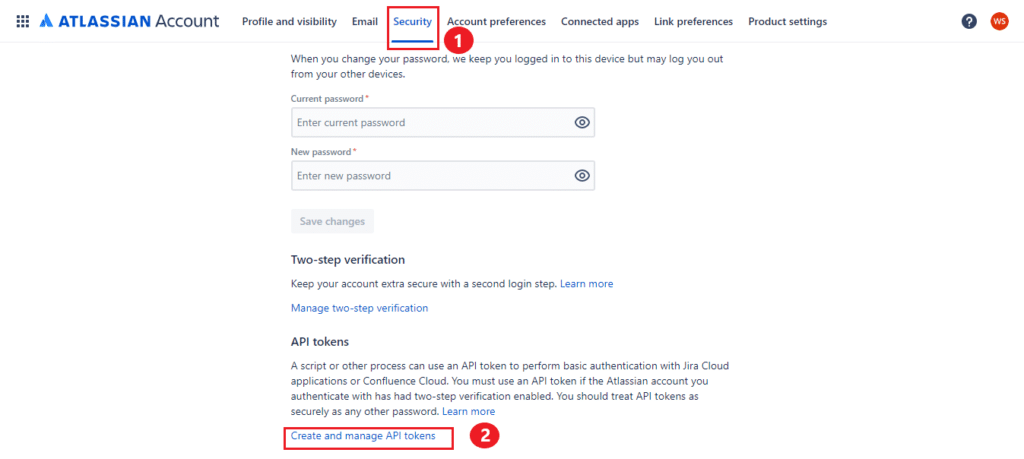Click Manage two-step verification link

[359, 308]
